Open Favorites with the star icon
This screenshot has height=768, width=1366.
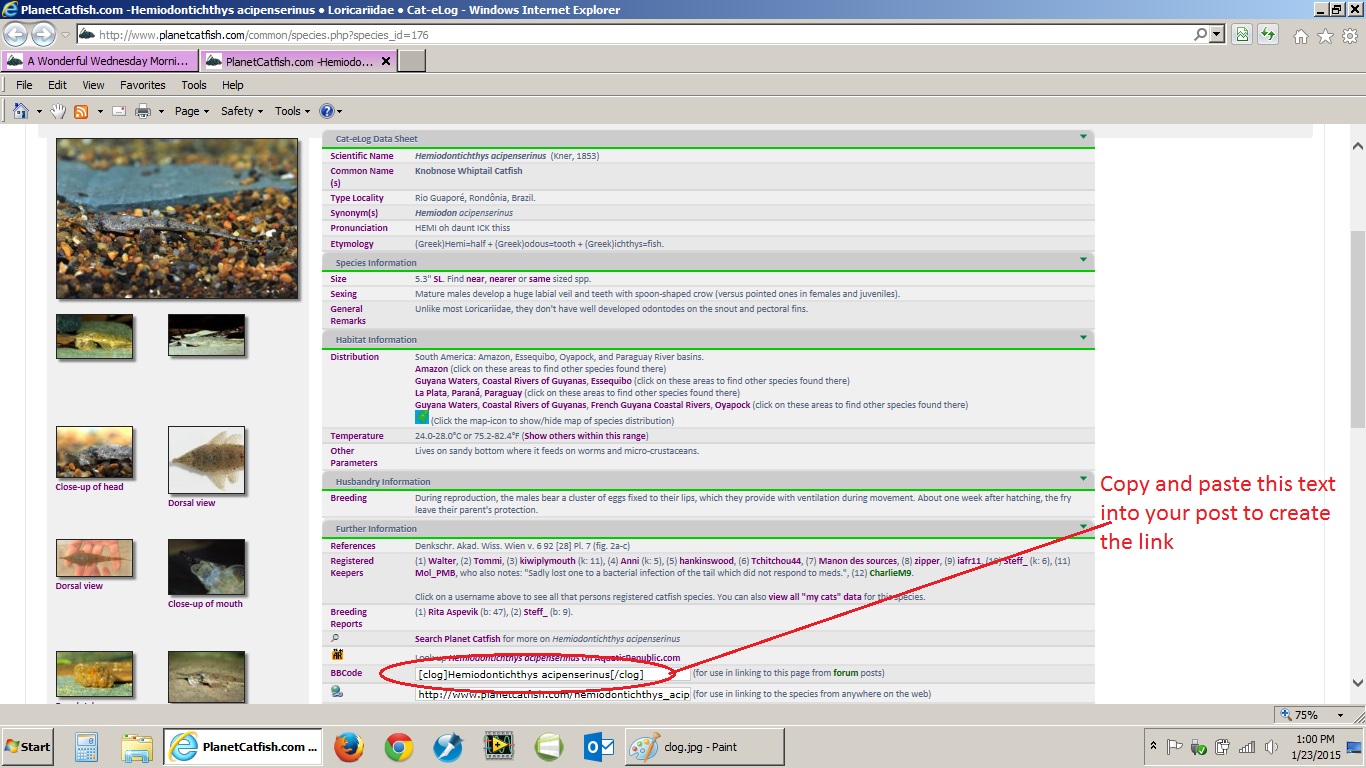(1326, 36)
